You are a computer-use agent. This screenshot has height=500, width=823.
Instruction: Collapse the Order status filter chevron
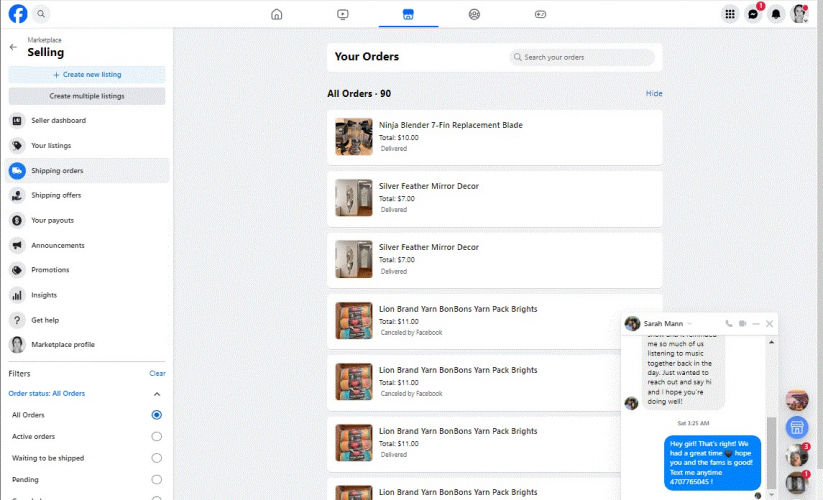[156, 393]
